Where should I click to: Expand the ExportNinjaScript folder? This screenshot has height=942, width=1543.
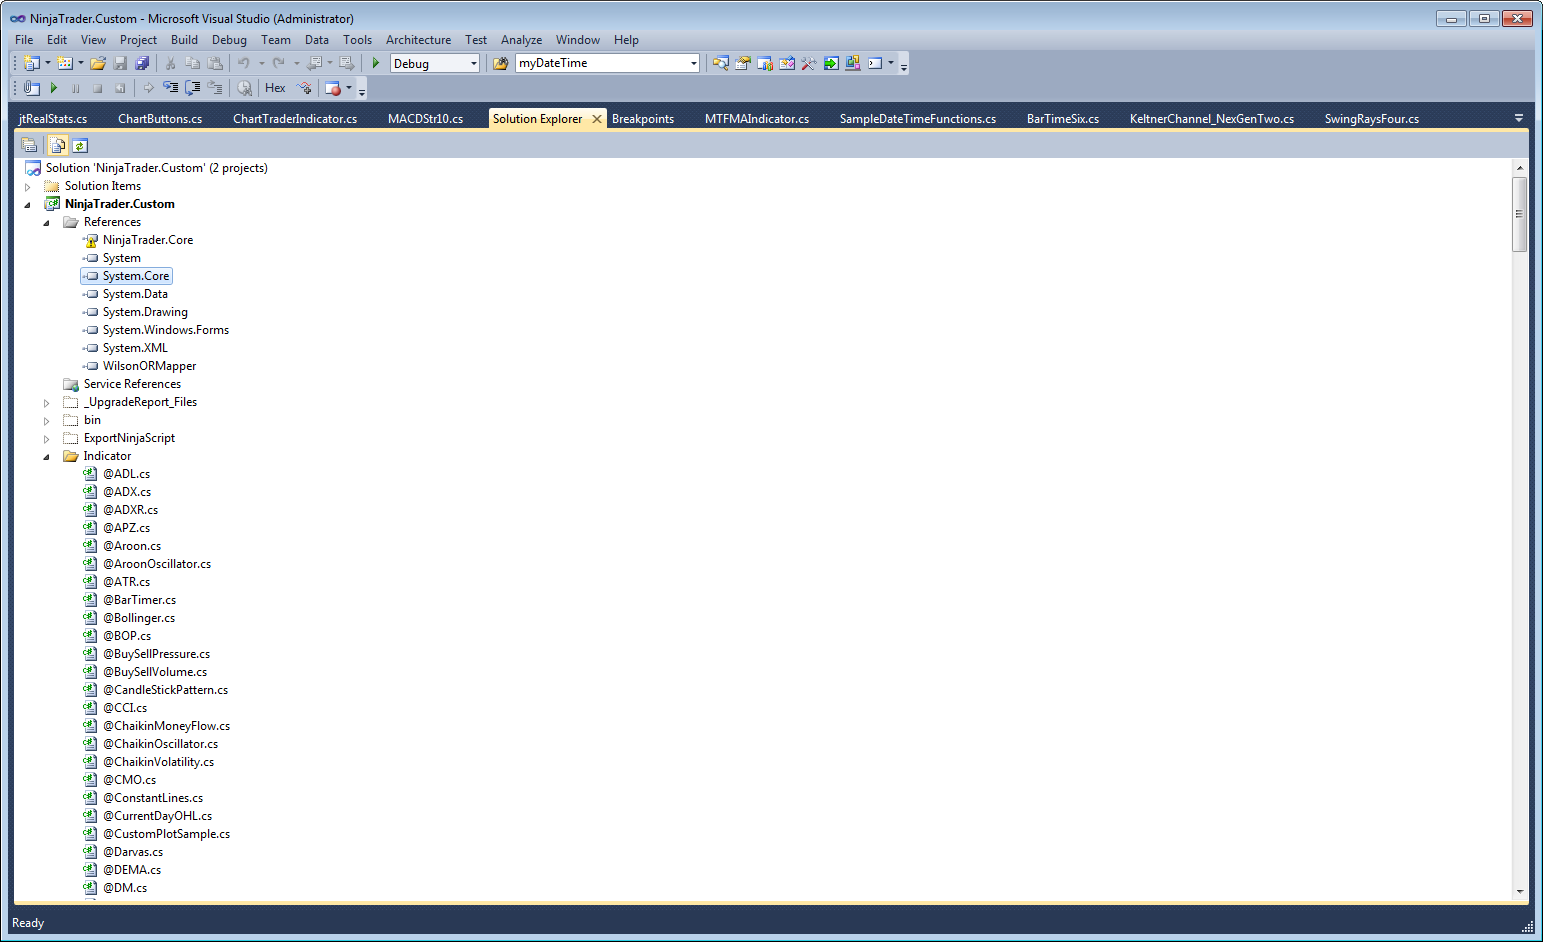tap(47, 439)
